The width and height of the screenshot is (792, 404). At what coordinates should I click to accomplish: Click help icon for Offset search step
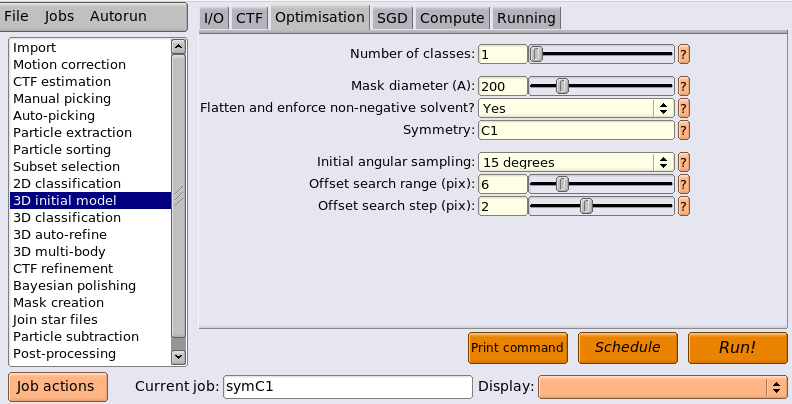point(683,206)
